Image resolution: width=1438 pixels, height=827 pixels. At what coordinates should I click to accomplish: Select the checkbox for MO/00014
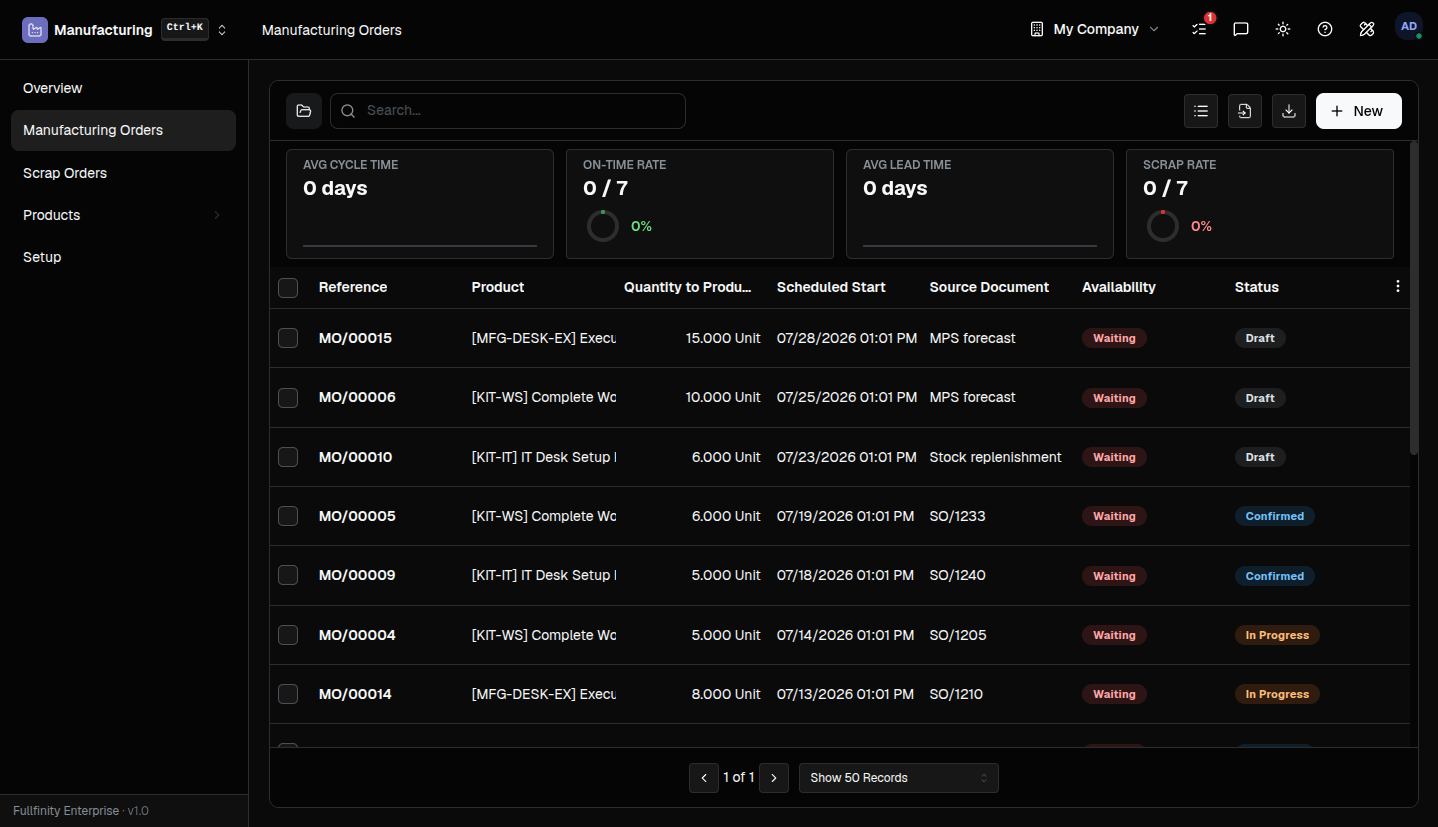[288, 694]
